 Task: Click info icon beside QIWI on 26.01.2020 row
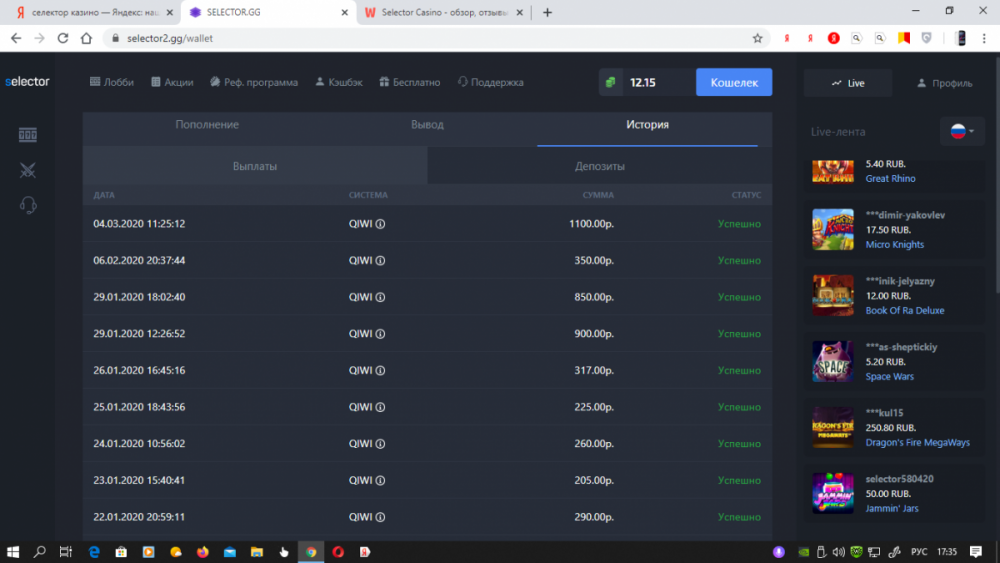click(x=380, y=371)
